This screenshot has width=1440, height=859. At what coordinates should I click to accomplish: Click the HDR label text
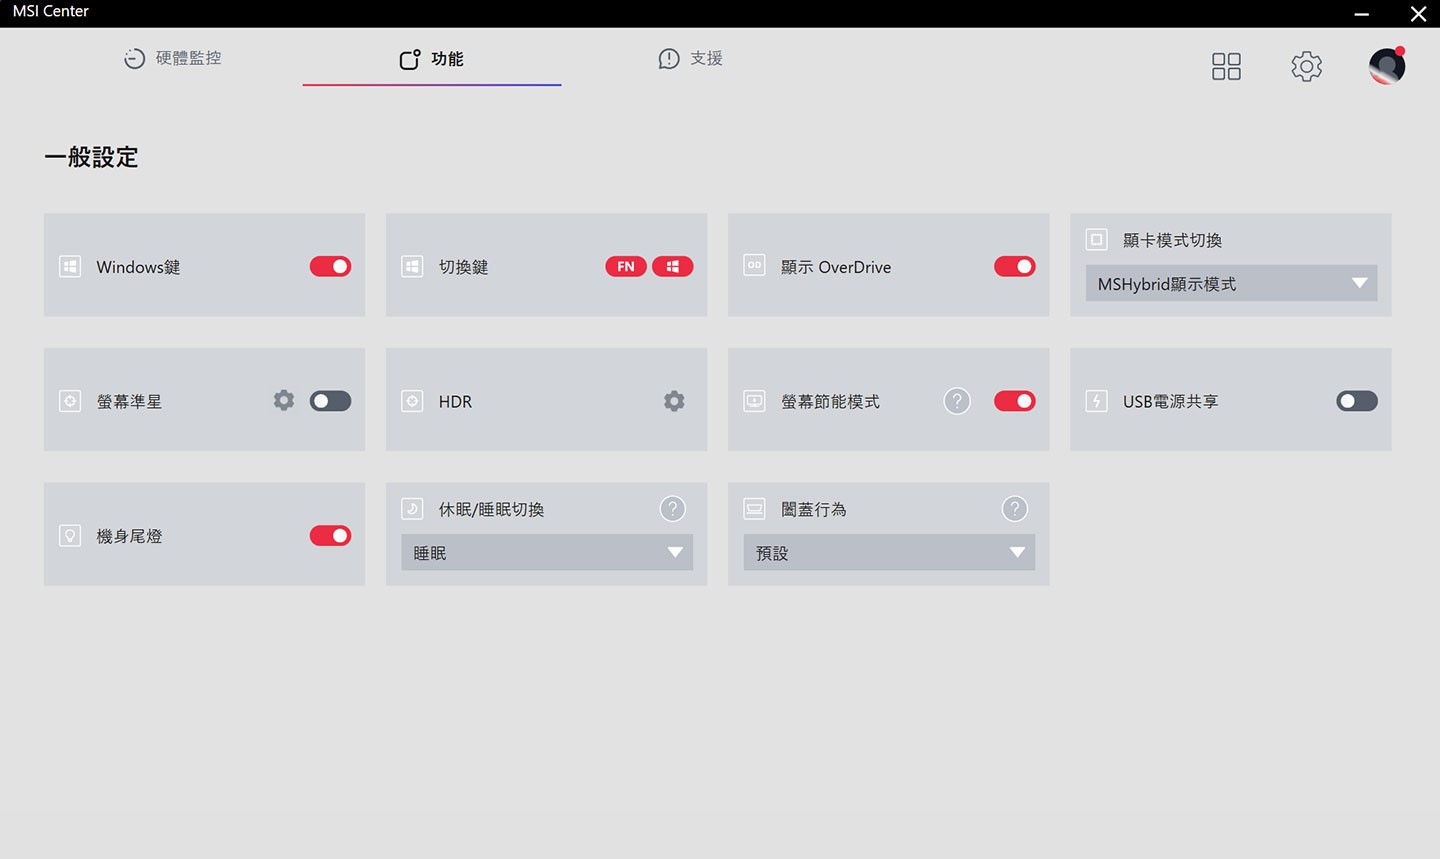coord(455,402)
